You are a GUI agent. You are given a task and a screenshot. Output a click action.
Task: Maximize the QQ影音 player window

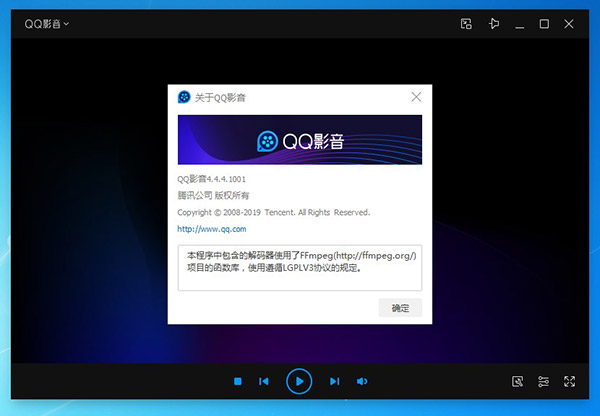pyautogui.click(x=544, y=24)
